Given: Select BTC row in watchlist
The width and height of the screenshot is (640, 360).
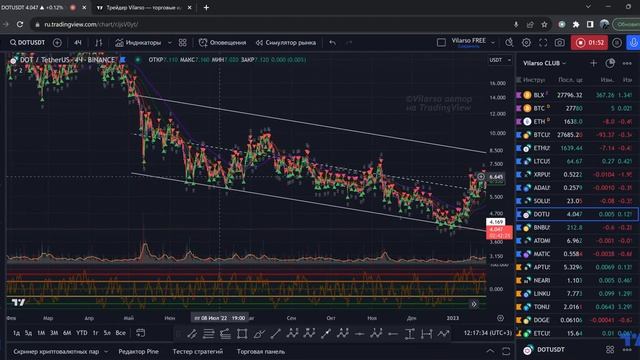Looking at the screenshot, I should tap(578, 108).
